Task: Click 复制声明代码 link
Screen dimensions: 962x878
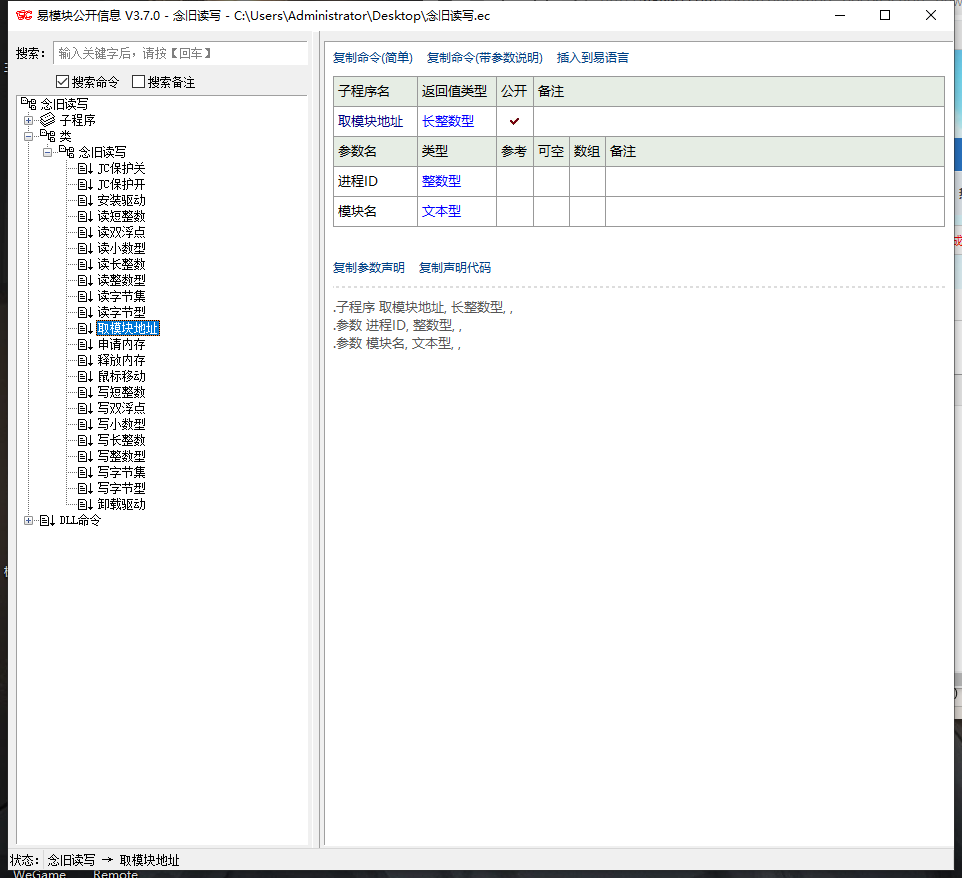Action: point(455,268)
